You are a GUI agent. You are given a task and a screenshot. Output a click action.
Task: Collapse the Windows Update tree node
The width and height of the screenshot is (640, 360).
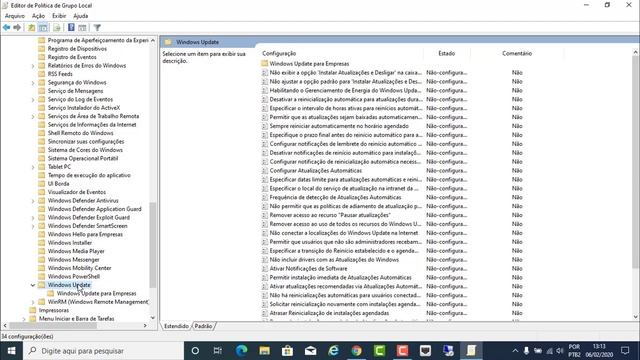click(x=33, y=285)
